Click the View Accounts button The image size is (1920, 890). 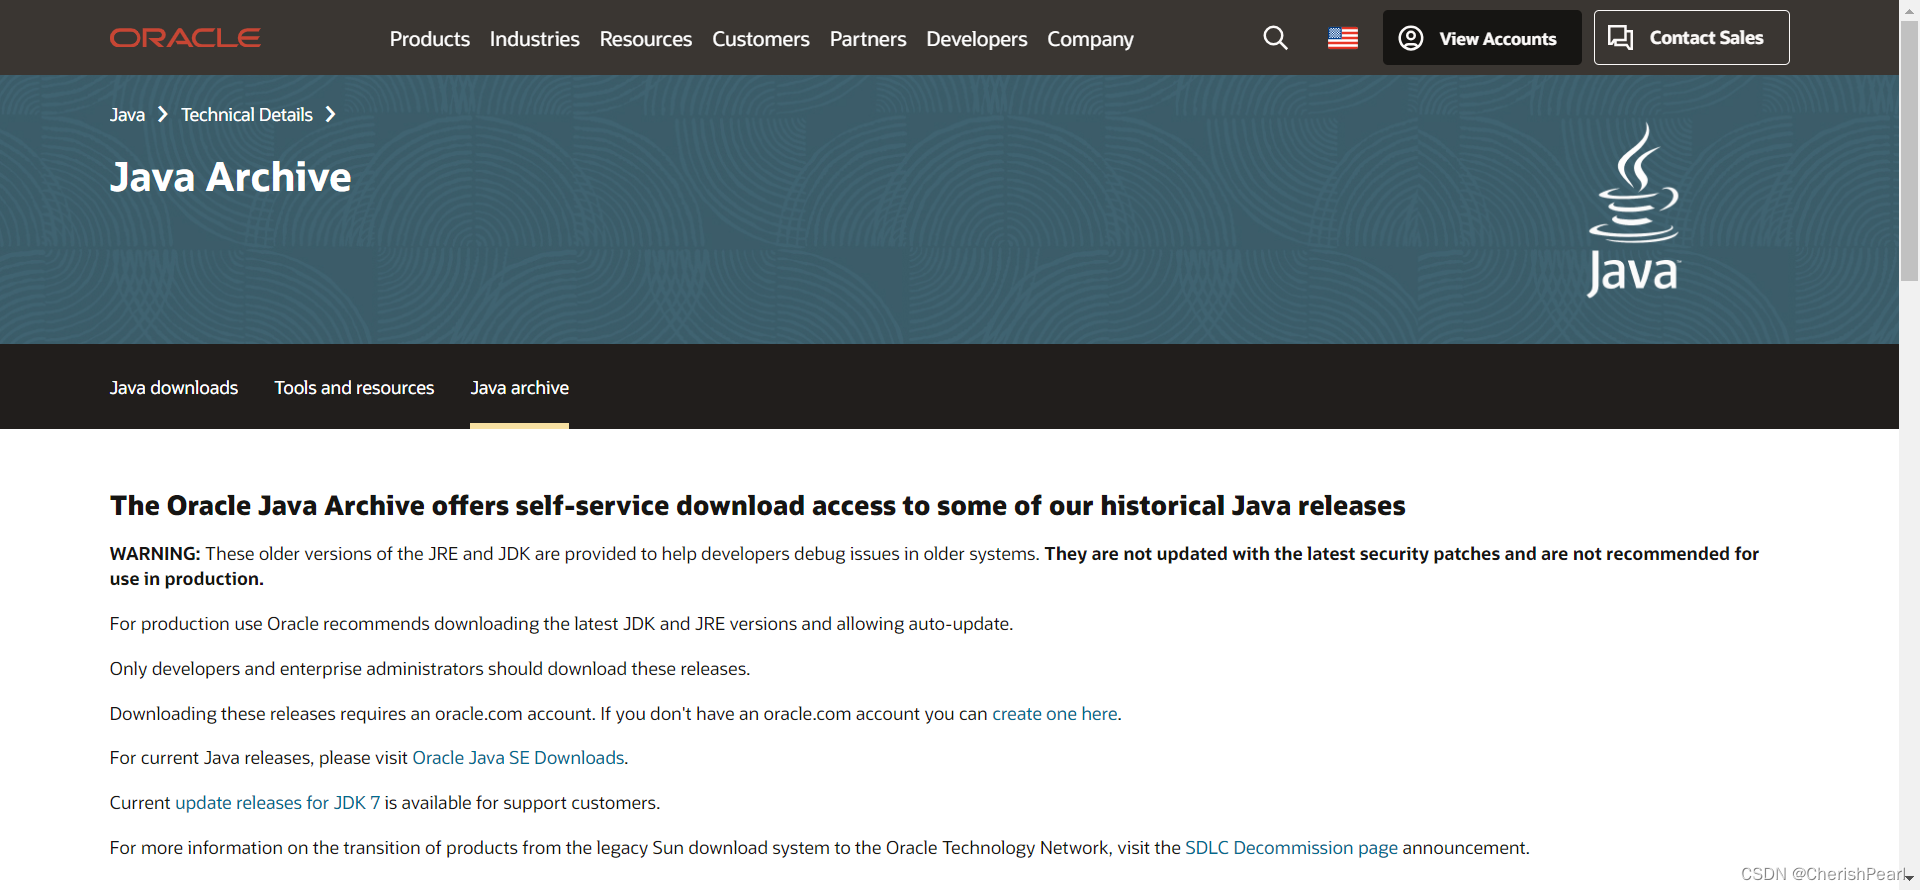(1482, 38)
